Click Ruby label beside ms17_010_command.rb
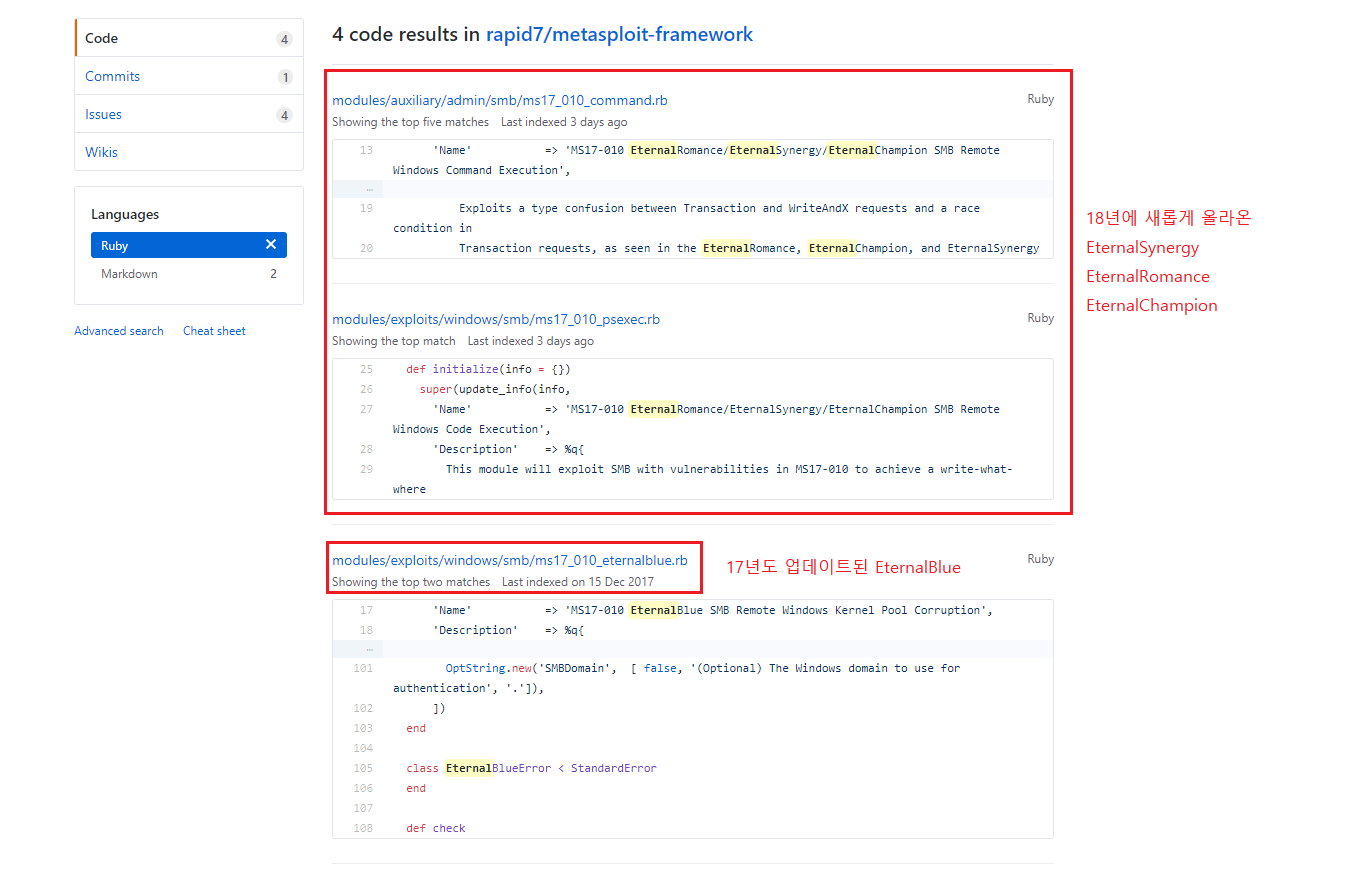 click(x=1041, y=99)
